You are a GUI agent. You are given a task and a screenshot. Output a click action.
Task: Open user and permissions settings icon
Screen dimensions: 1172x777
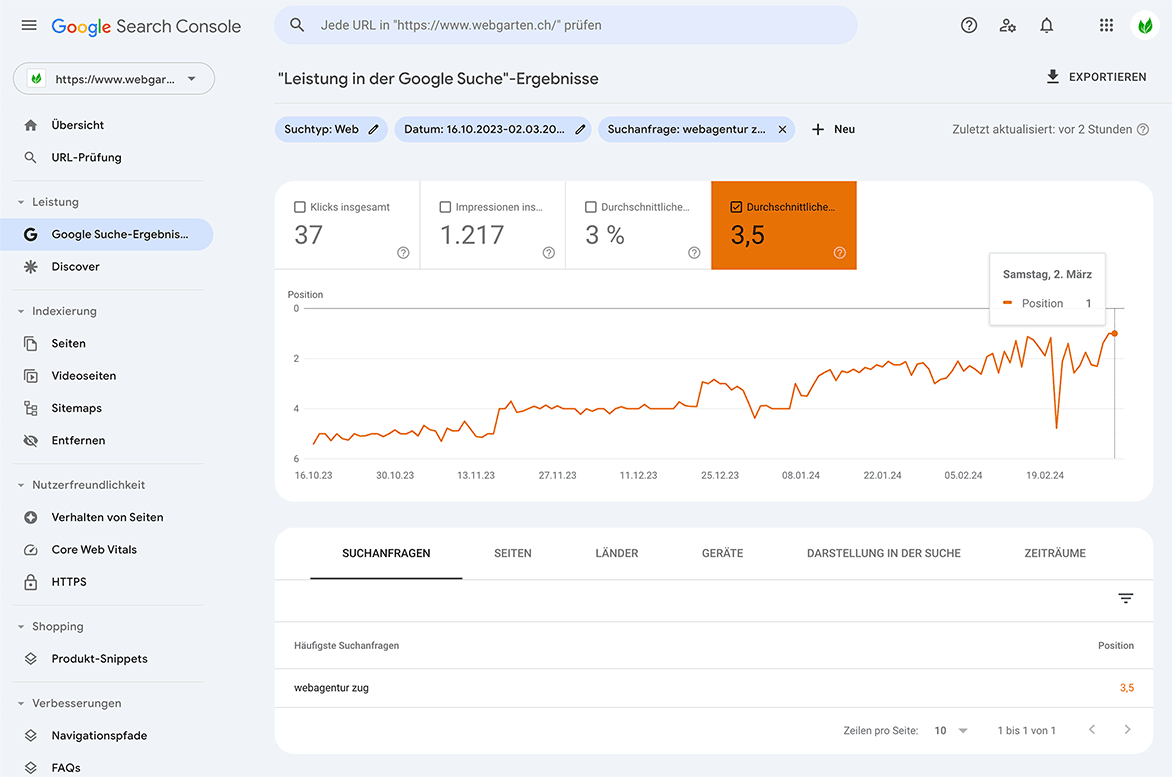[1008, 25]
